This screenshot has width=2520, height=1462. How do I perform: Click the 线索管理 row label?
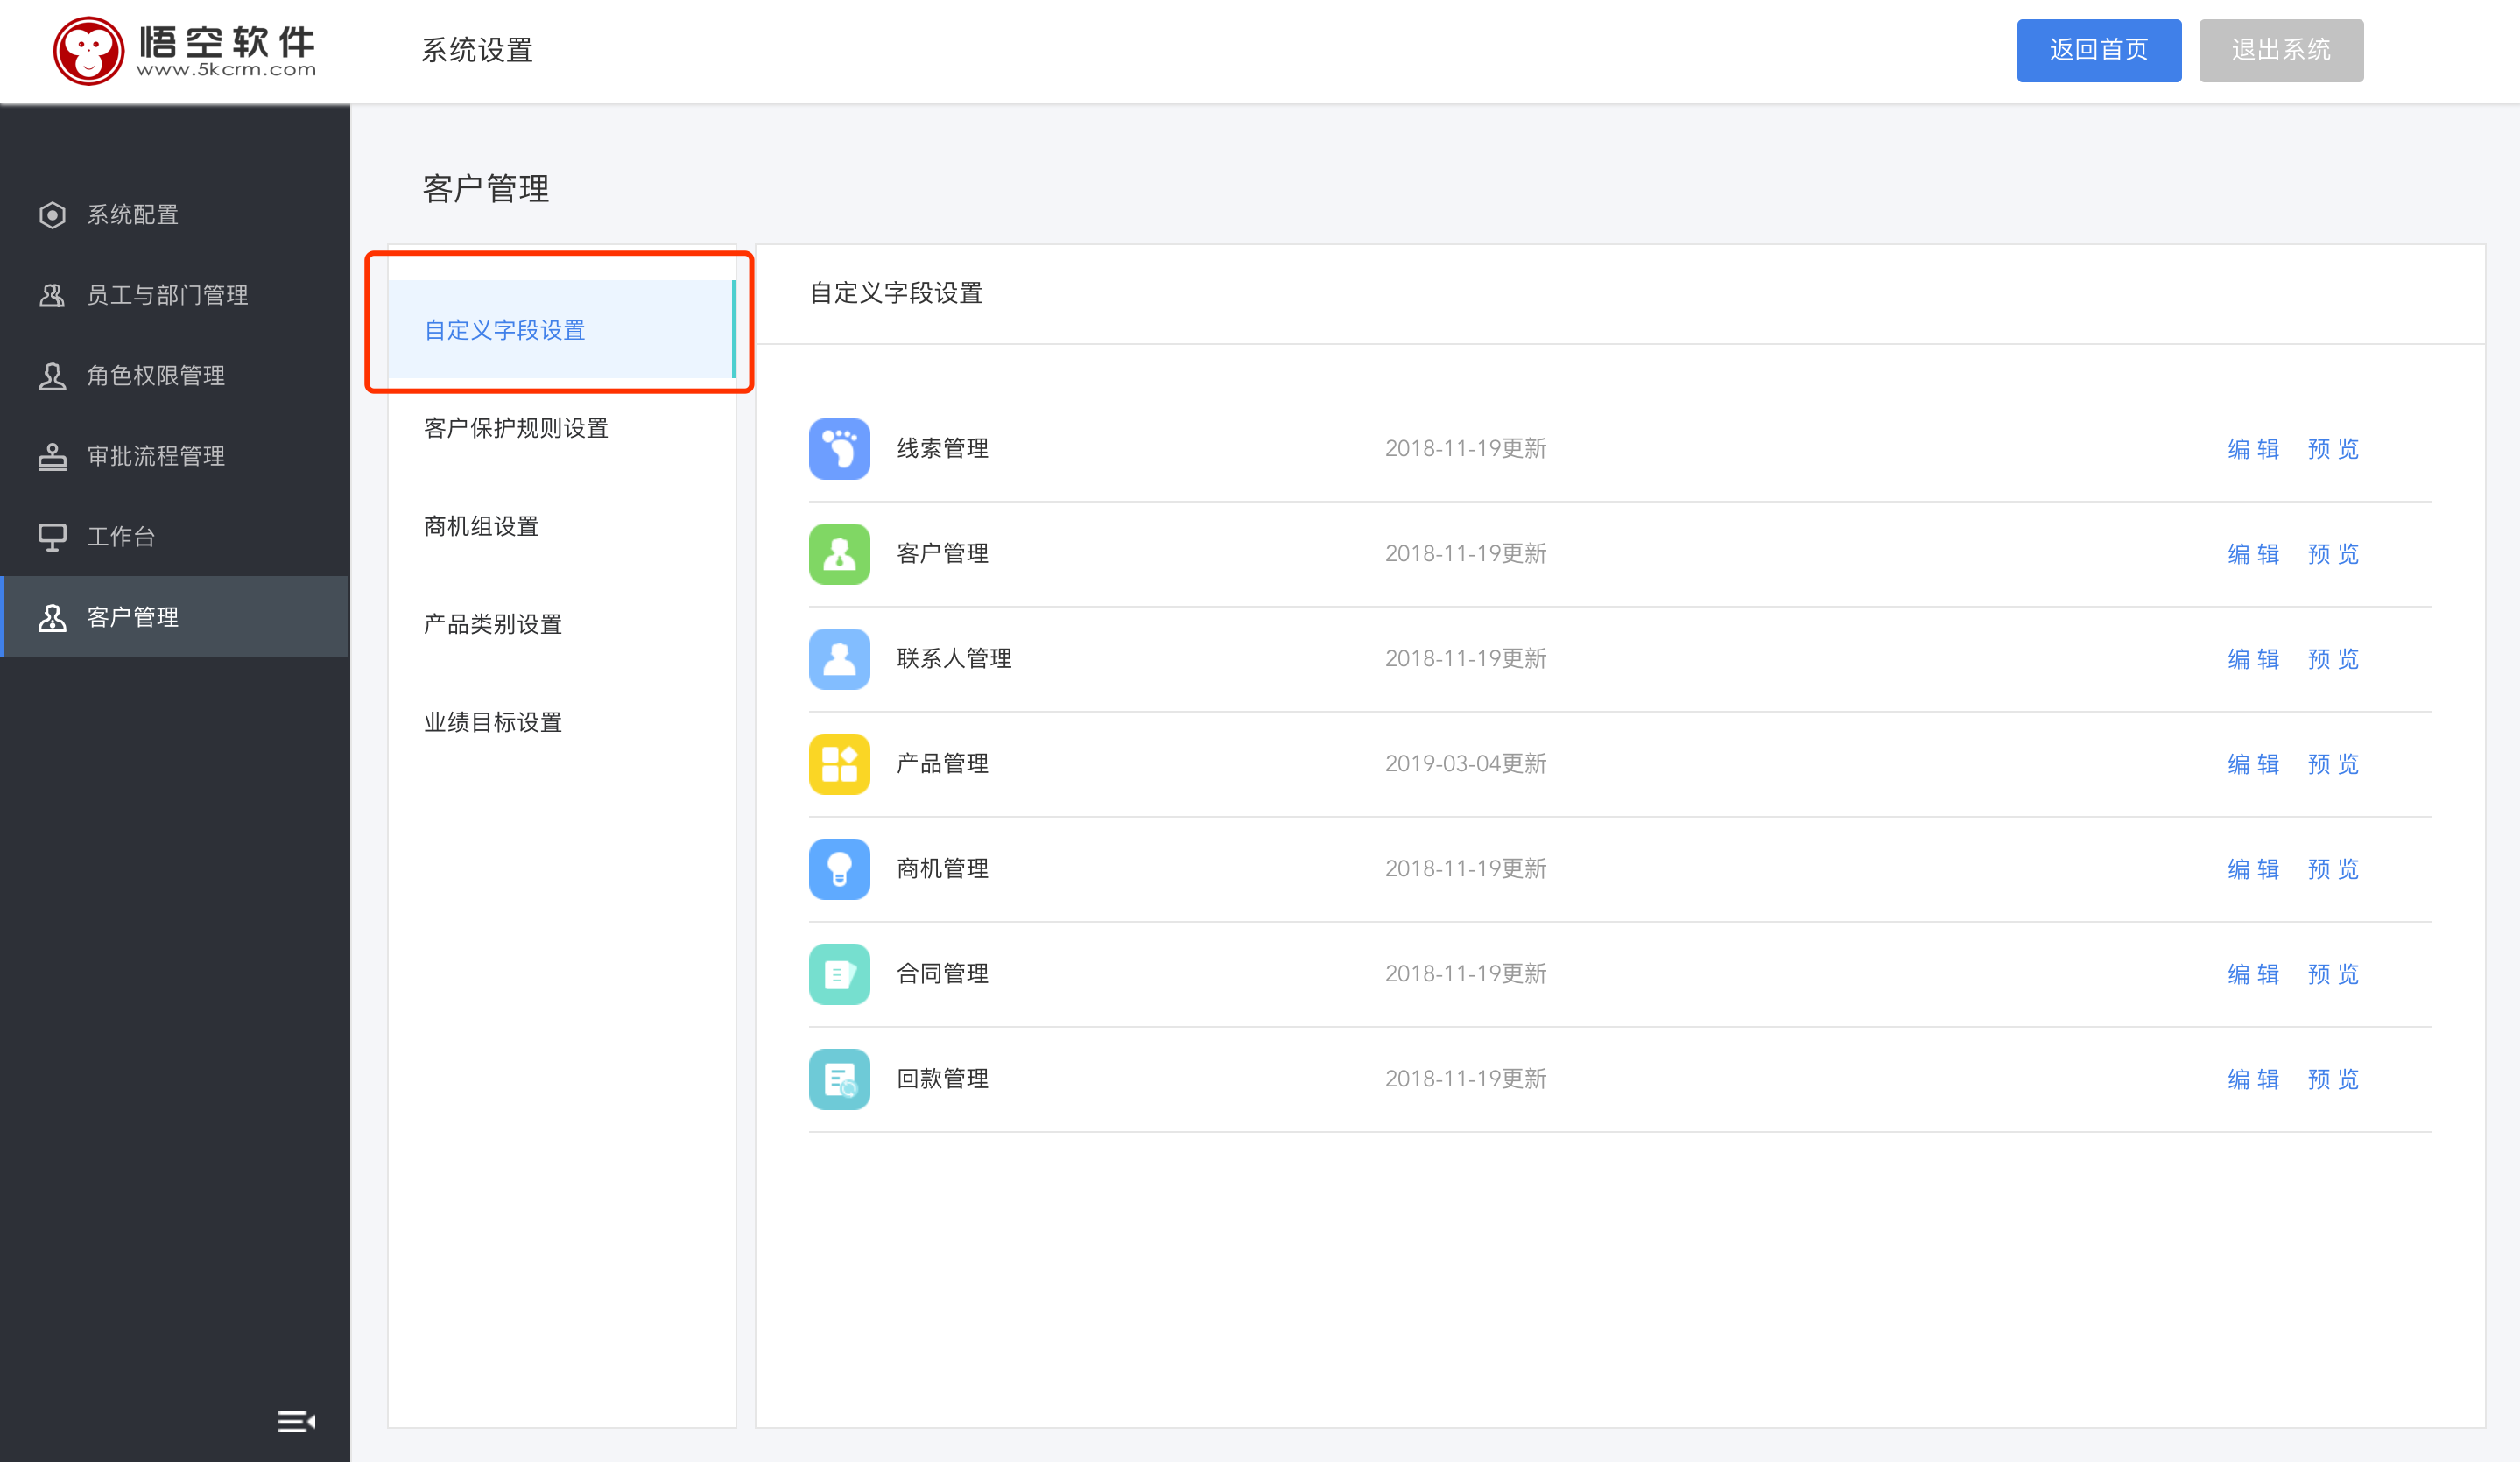942,449
